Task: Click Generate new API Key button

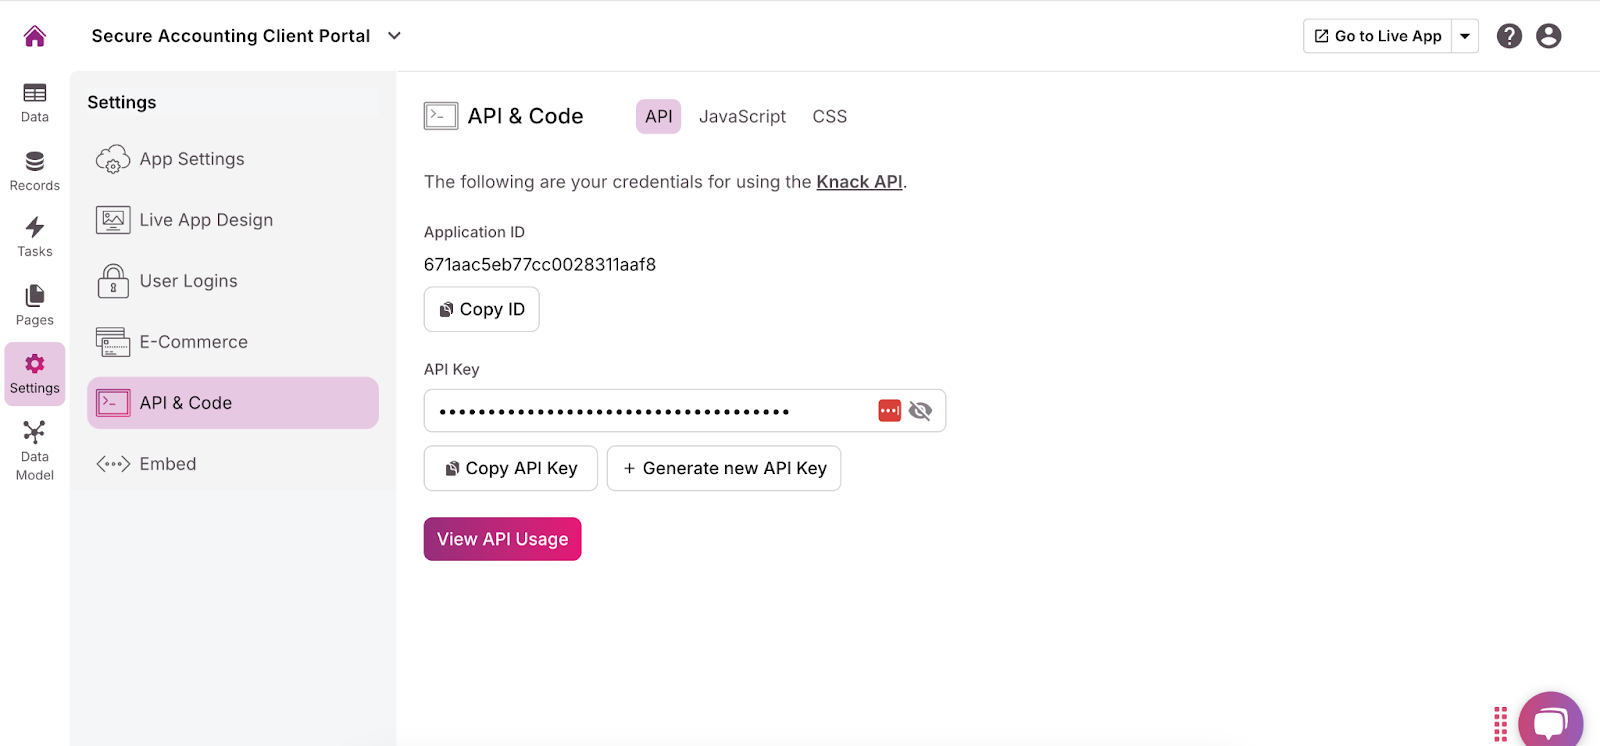Action: tap(724, 468)
